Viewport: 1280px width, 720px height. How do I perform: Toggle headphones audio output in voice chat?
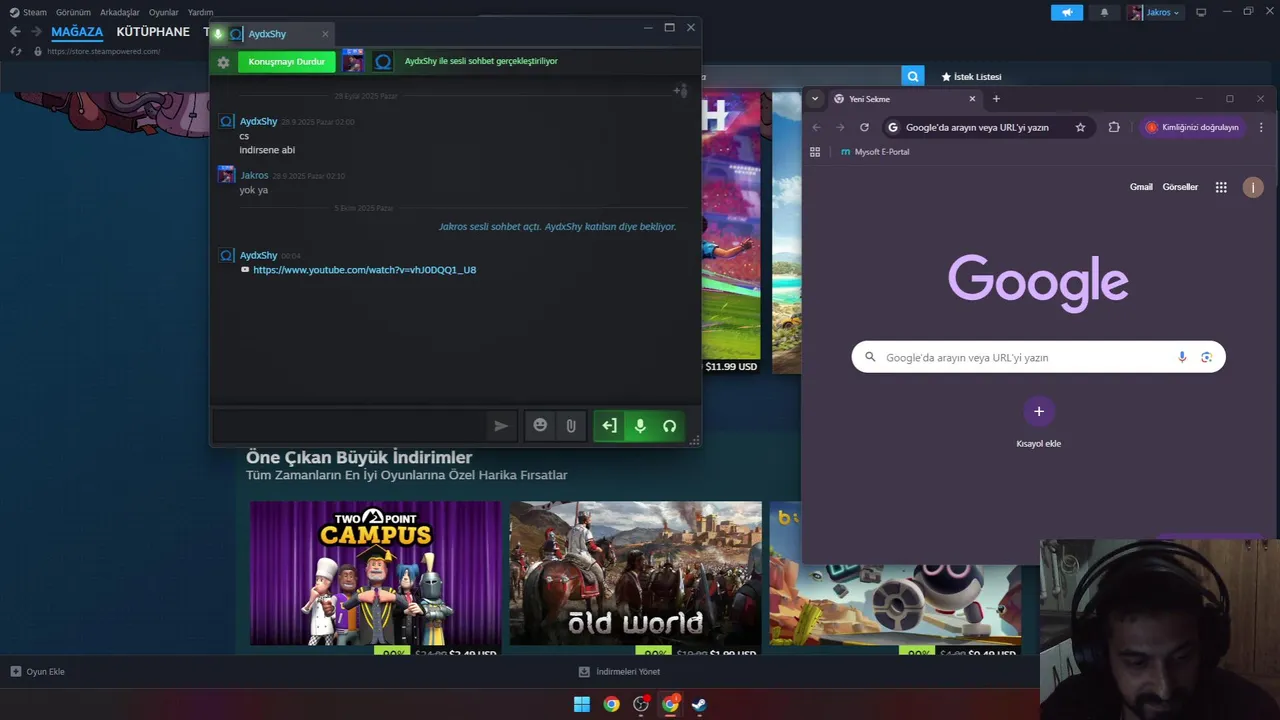pos(669,426)
